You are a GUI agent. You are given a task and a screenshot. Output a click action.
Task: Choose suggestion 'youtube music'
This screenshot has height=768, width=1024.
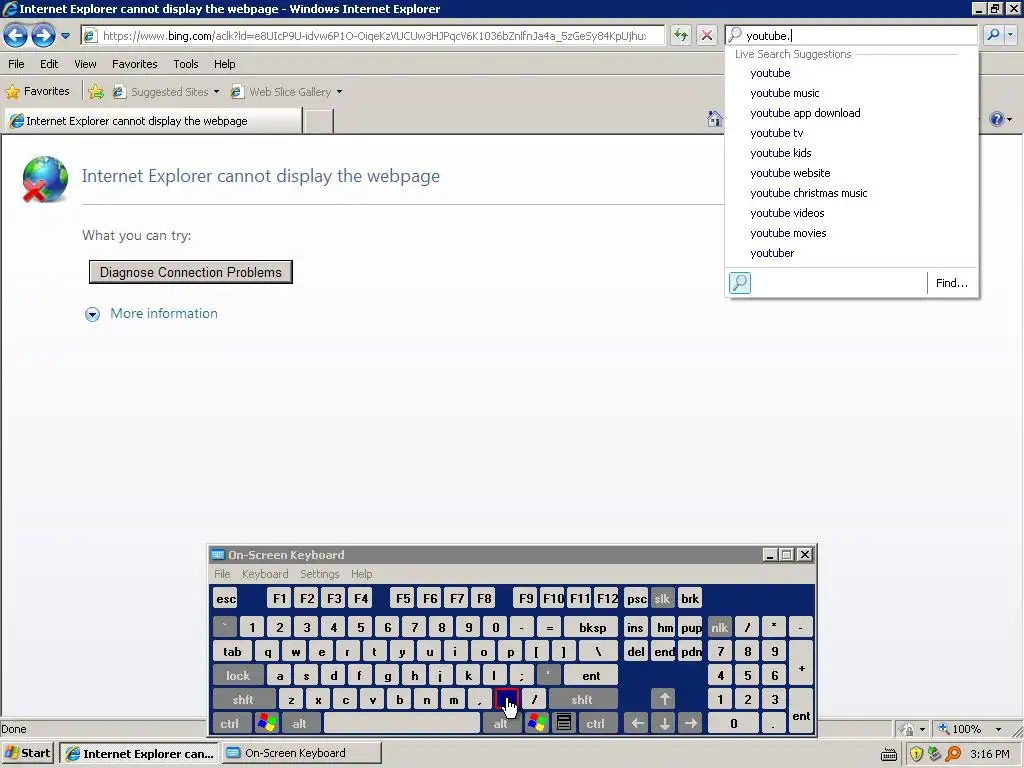click(784, 93)
